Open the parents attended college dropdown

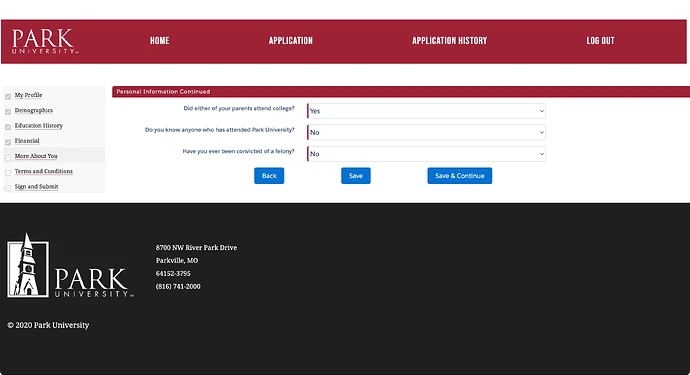click(x=426, y=111)
